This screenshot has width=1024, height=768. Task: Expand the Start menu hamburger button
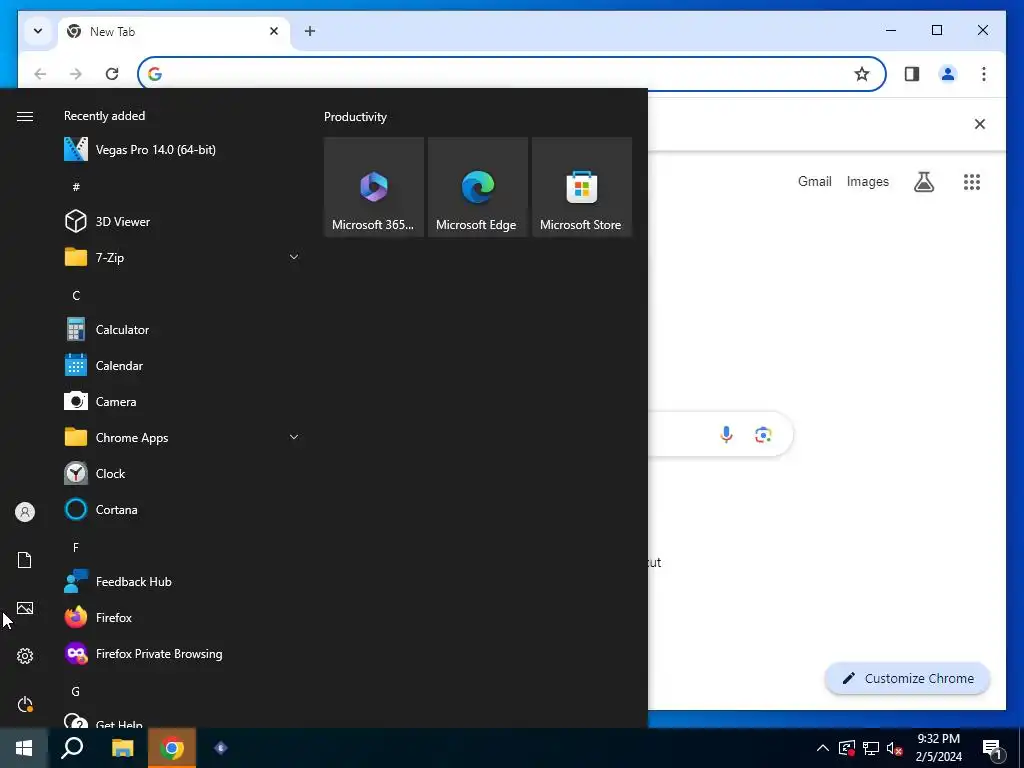(25, 116)
